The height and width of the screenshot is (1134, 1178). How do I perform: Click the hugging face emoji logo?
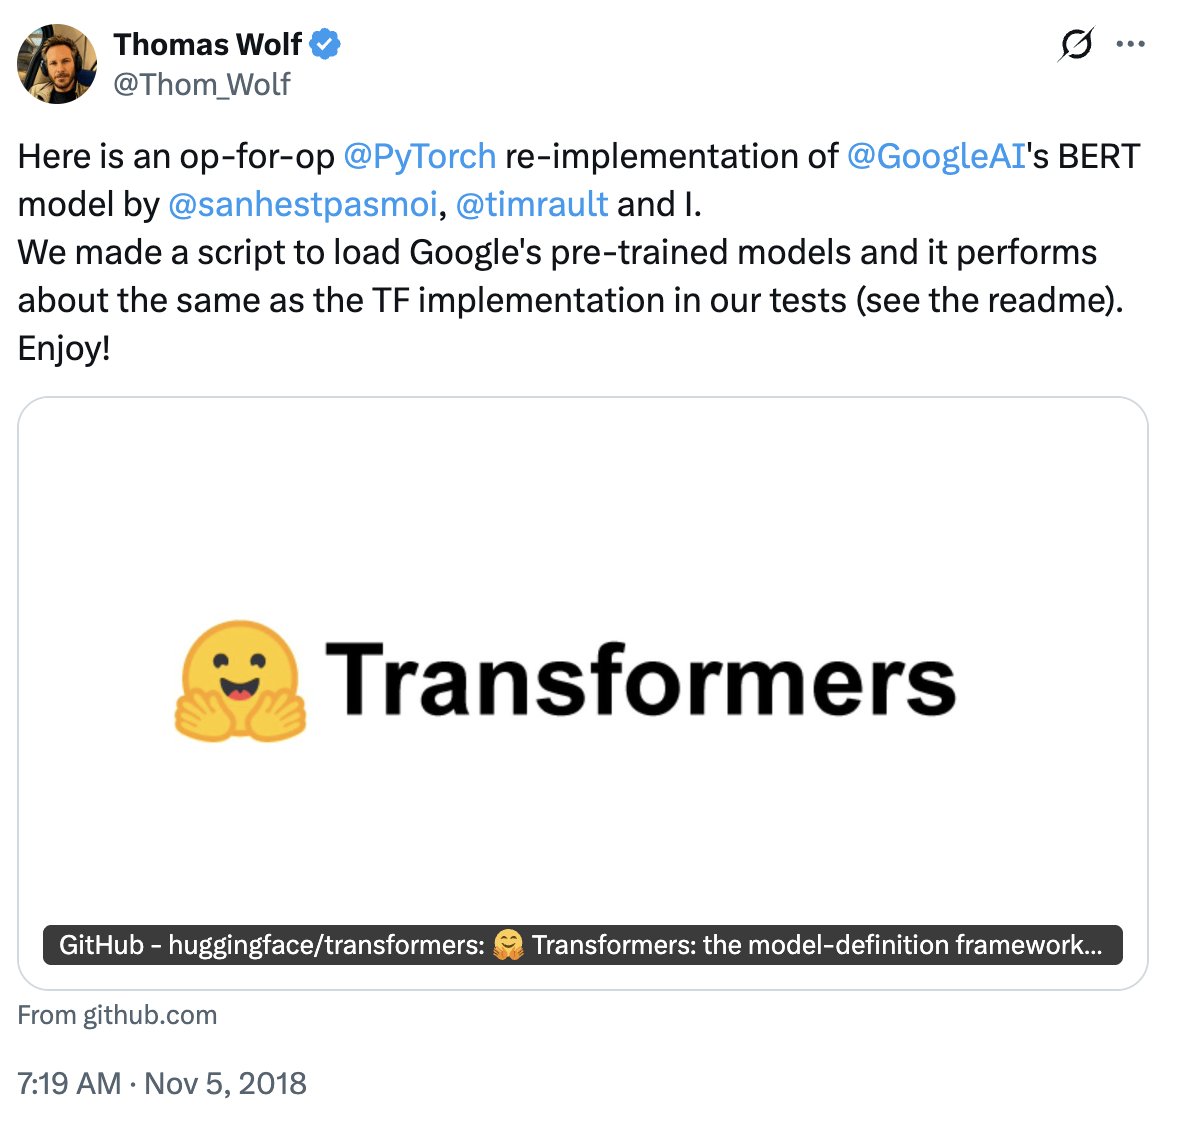click(x=240, y=682)
